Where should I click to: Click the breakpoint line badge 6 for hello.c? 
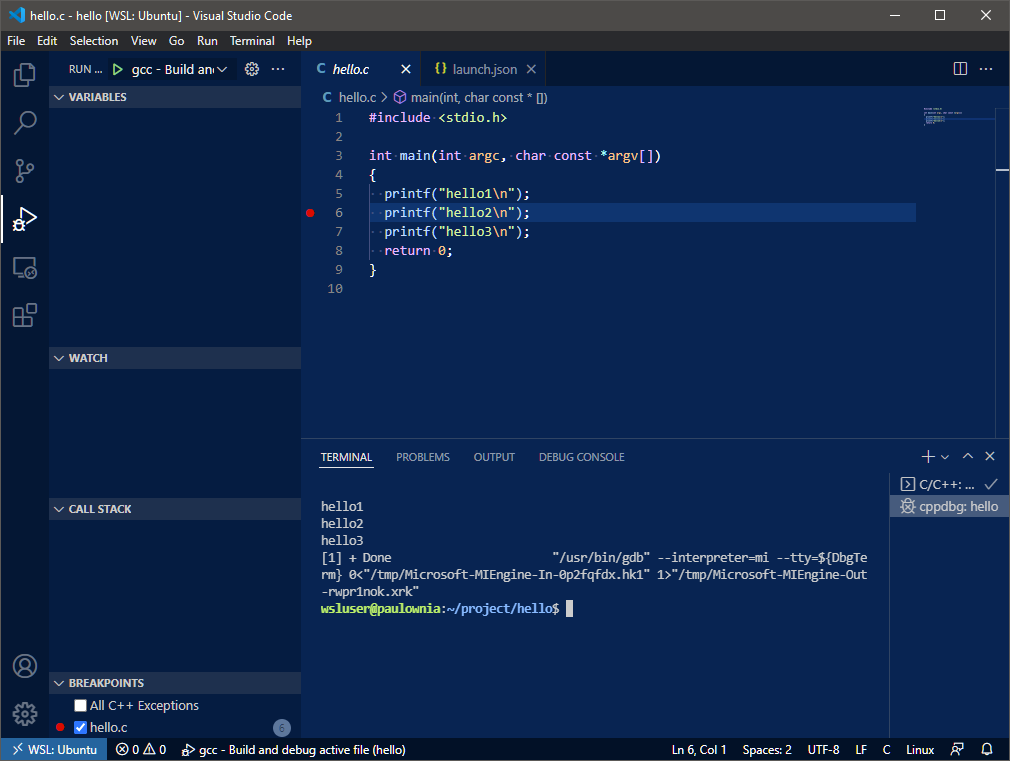point(281,727)
